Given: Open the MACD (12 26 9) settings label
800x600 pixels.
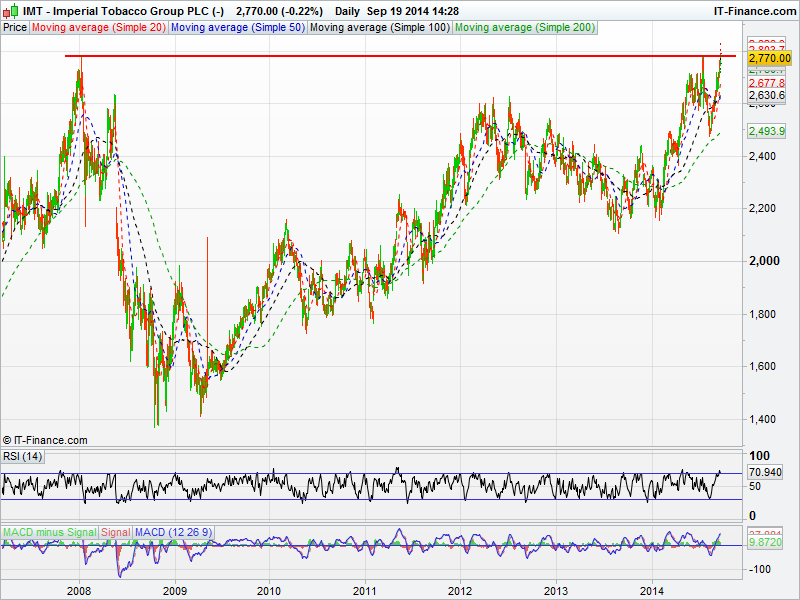Looking at the screenshot, I should coord(170,531).
